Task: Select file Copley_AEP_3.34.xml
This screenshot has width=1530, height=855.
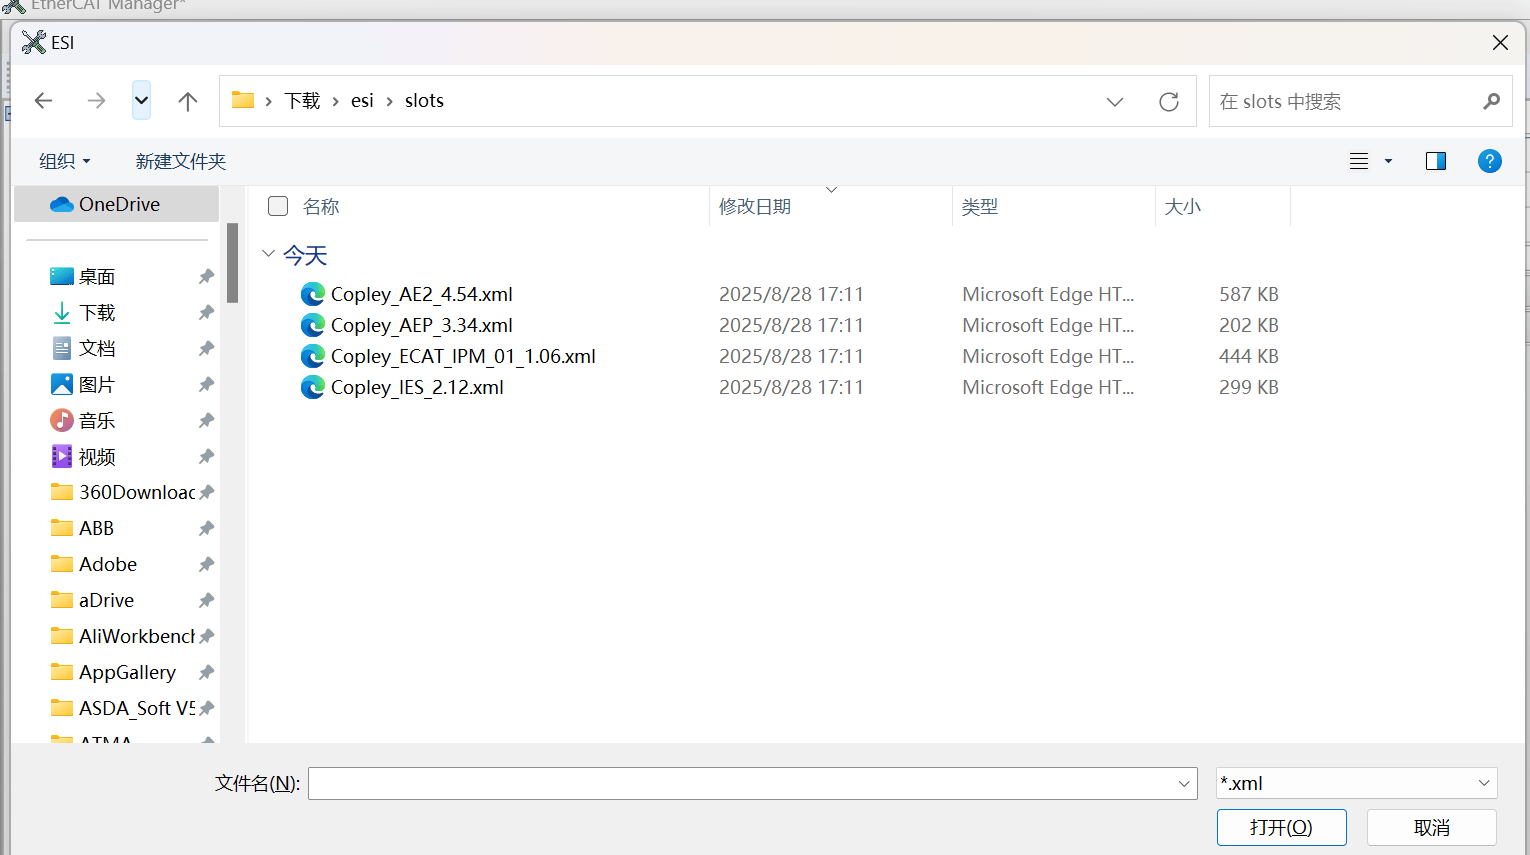Action: click(421, 325)
